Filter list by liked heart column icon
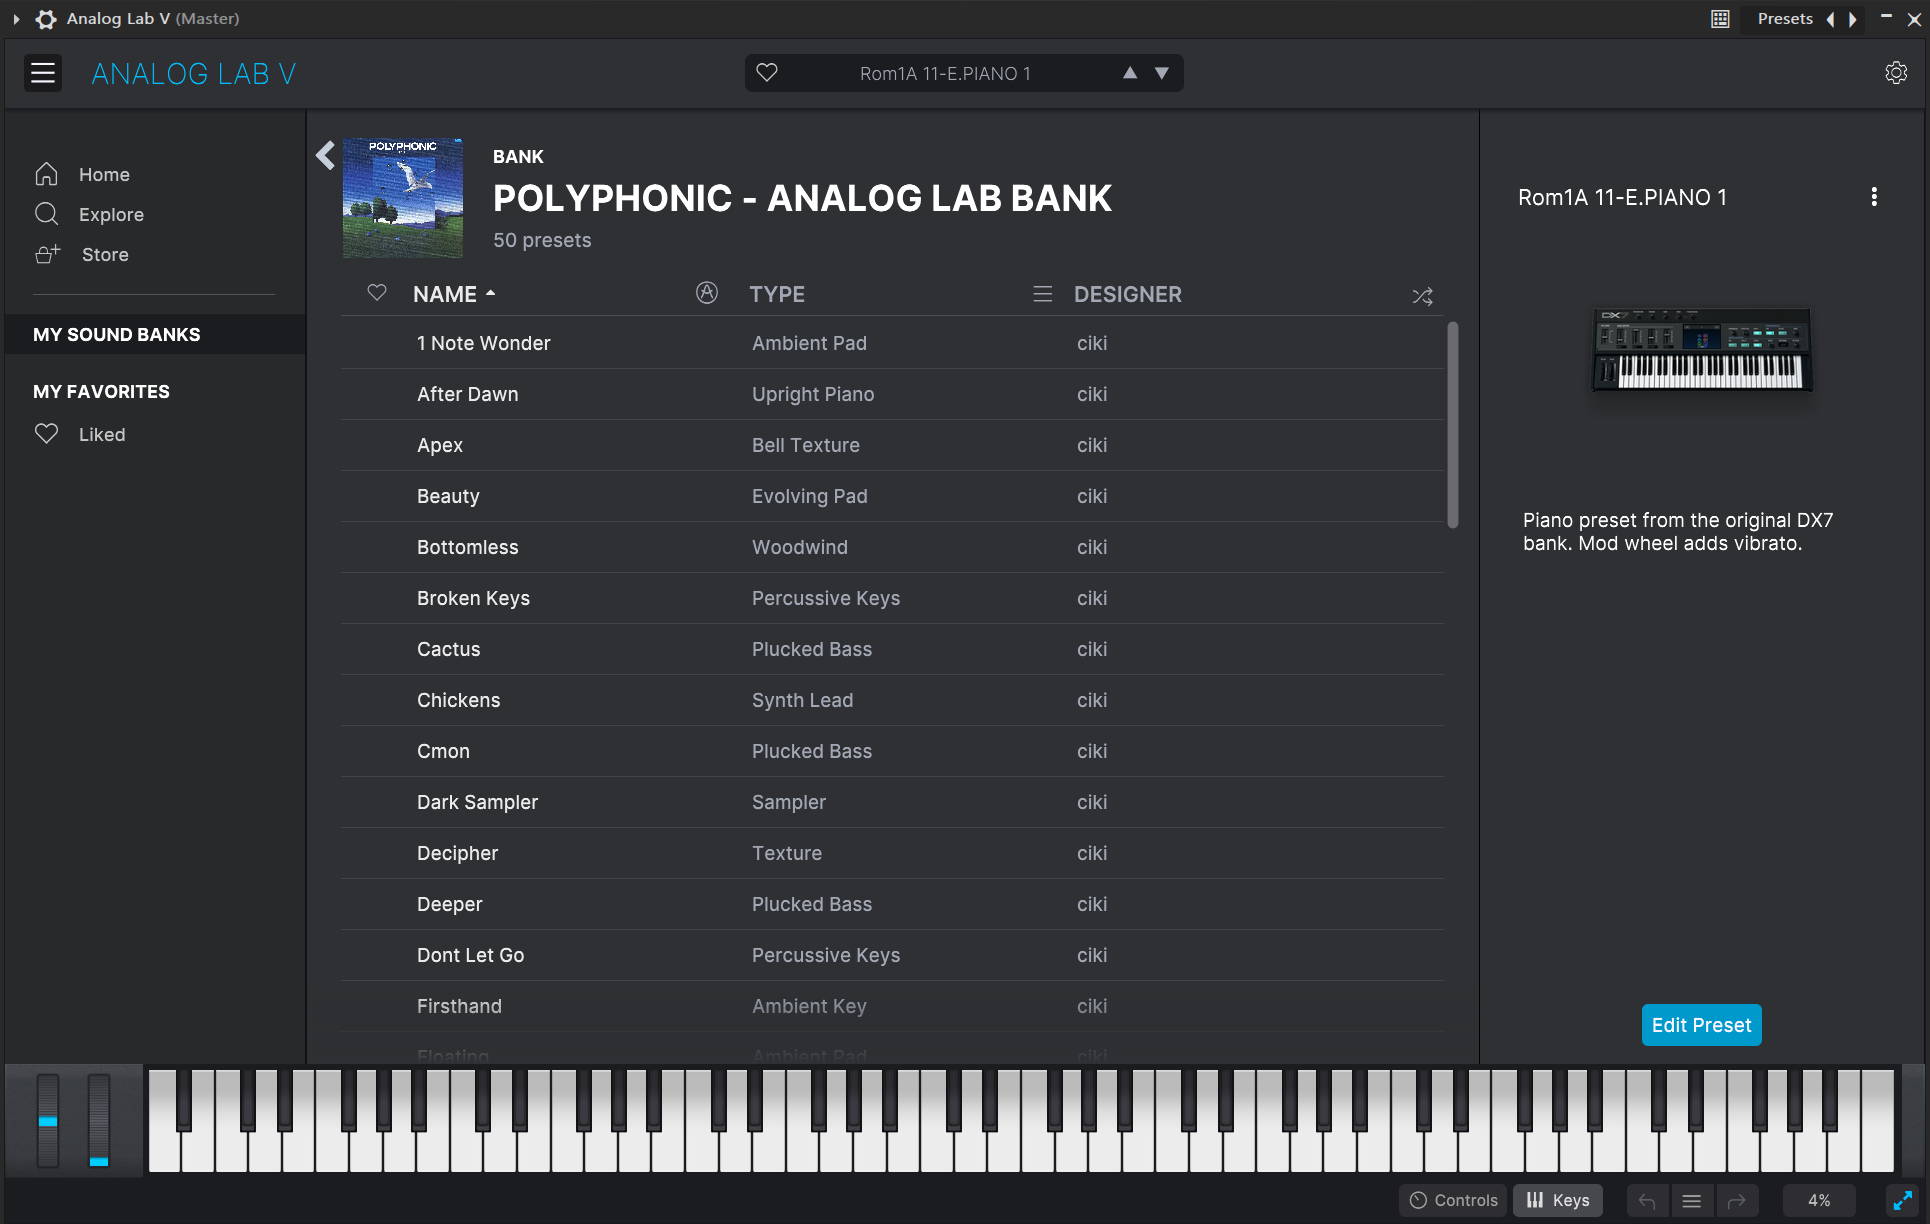Image resolution: width=1930 pixels, height=1224 pixels. click(377, 293)
